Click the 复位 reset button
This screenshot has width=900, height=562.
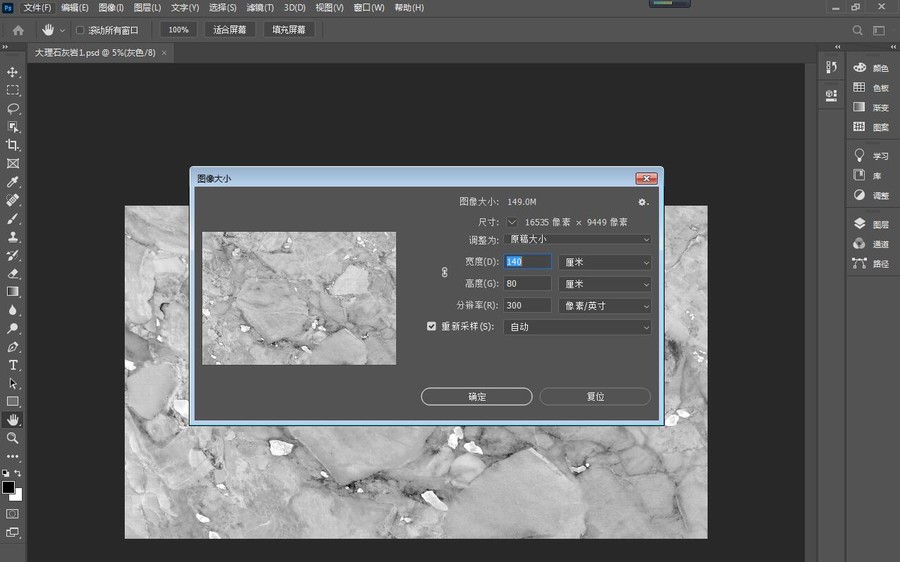tap(595, 397)
